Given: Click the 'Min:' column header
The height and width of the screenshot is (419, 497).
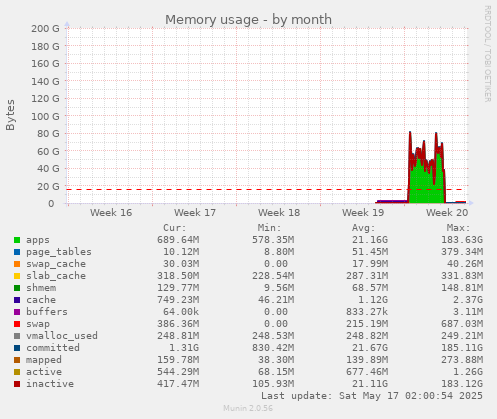Looking at the screenshot, I should click(x=269, y=228).
